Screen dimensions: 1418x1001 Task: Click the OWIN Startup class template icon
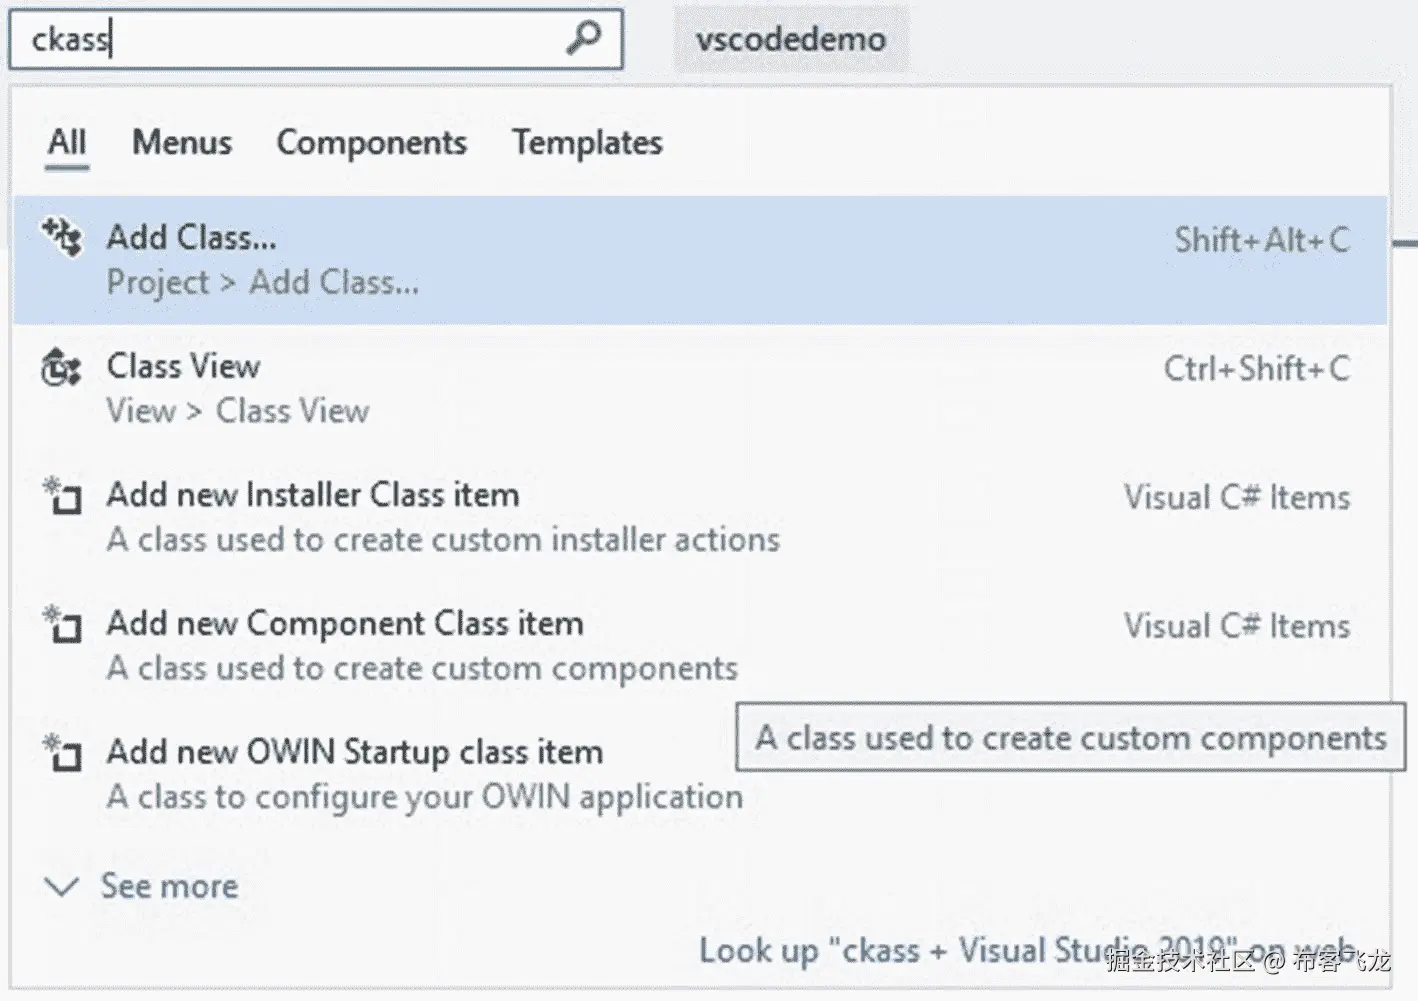point(62,752)
